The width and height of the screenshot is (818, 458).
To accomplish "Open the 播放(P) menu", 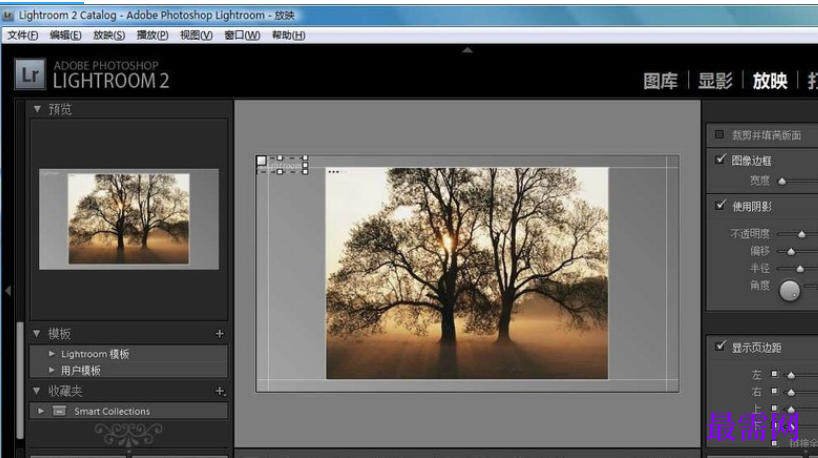I will pos(152,35).
